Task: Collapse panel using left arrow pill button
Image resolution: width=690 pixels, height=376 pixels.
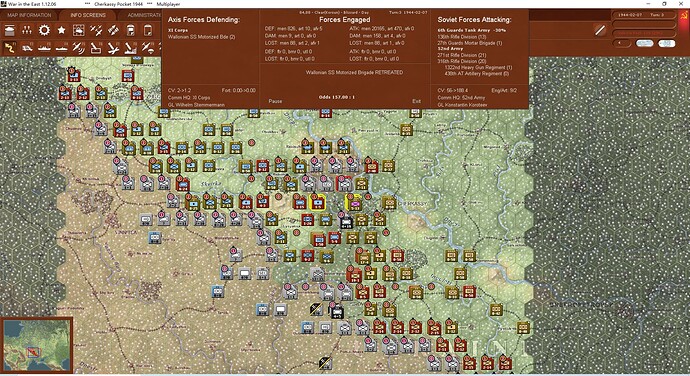Action: tap(622, 43)
